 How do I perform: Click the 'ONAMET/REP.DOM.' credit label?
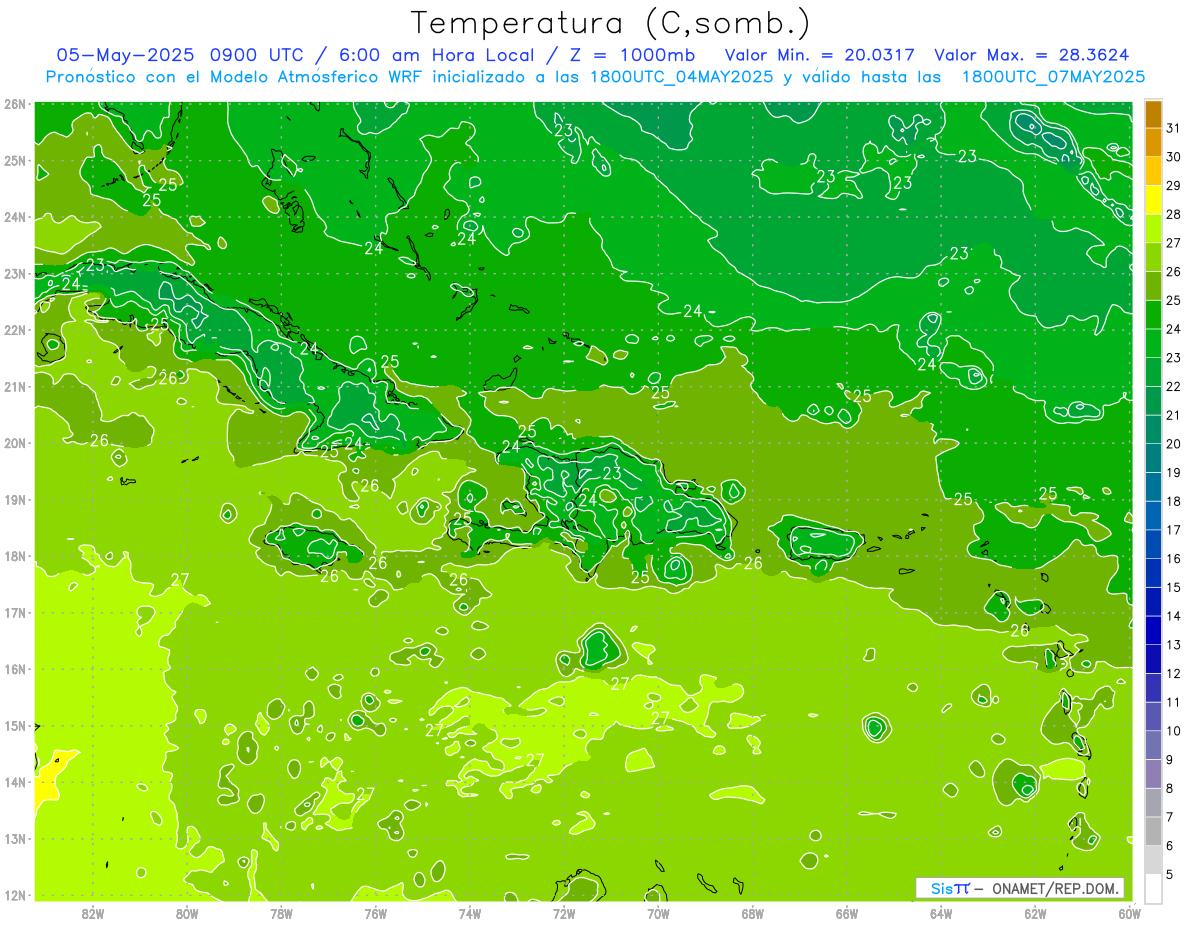1055,888
